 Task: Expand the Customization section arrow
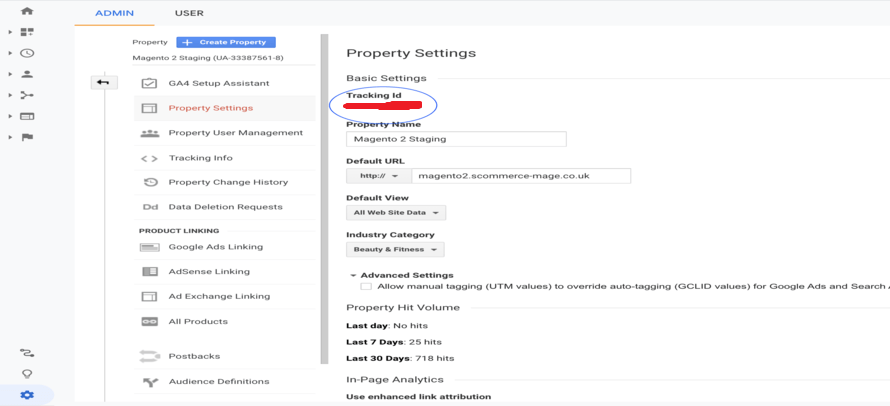pyautogui.click(x=10, y=32)
